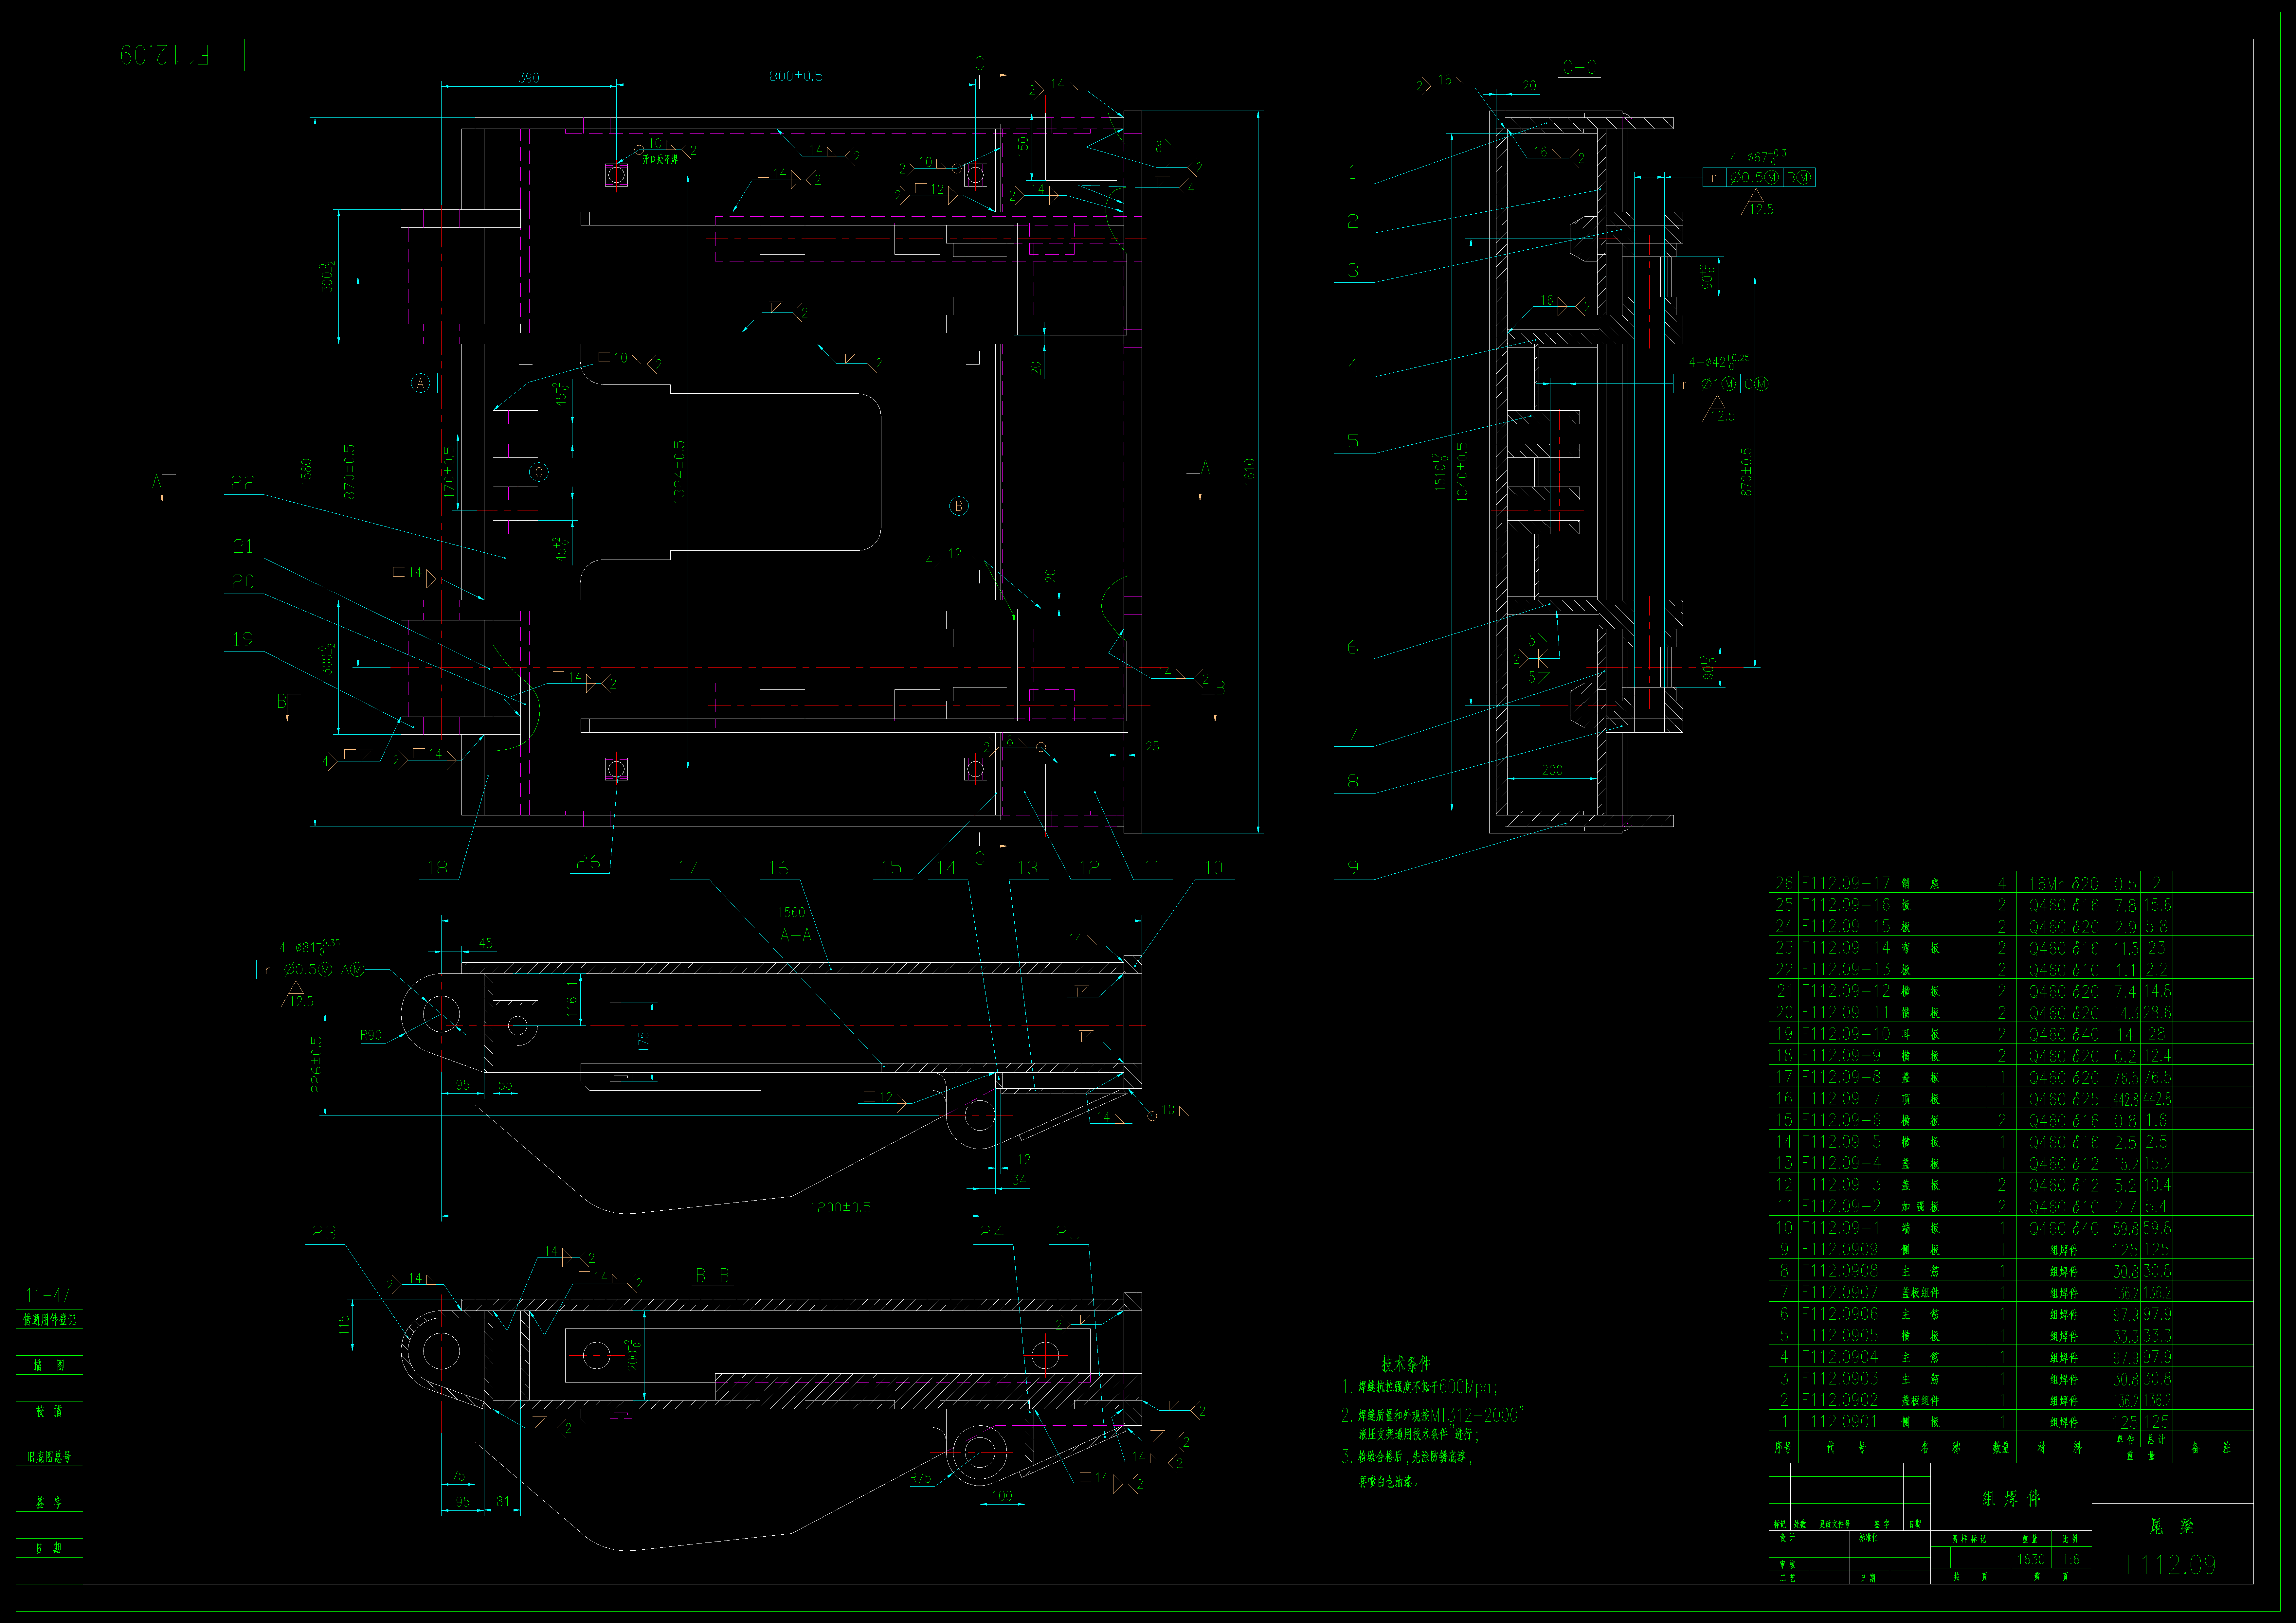The height and width of the screenshot is (1623, 2296).
Task: Select the 加强板 part name cell
Action: coord(1920,1207)
